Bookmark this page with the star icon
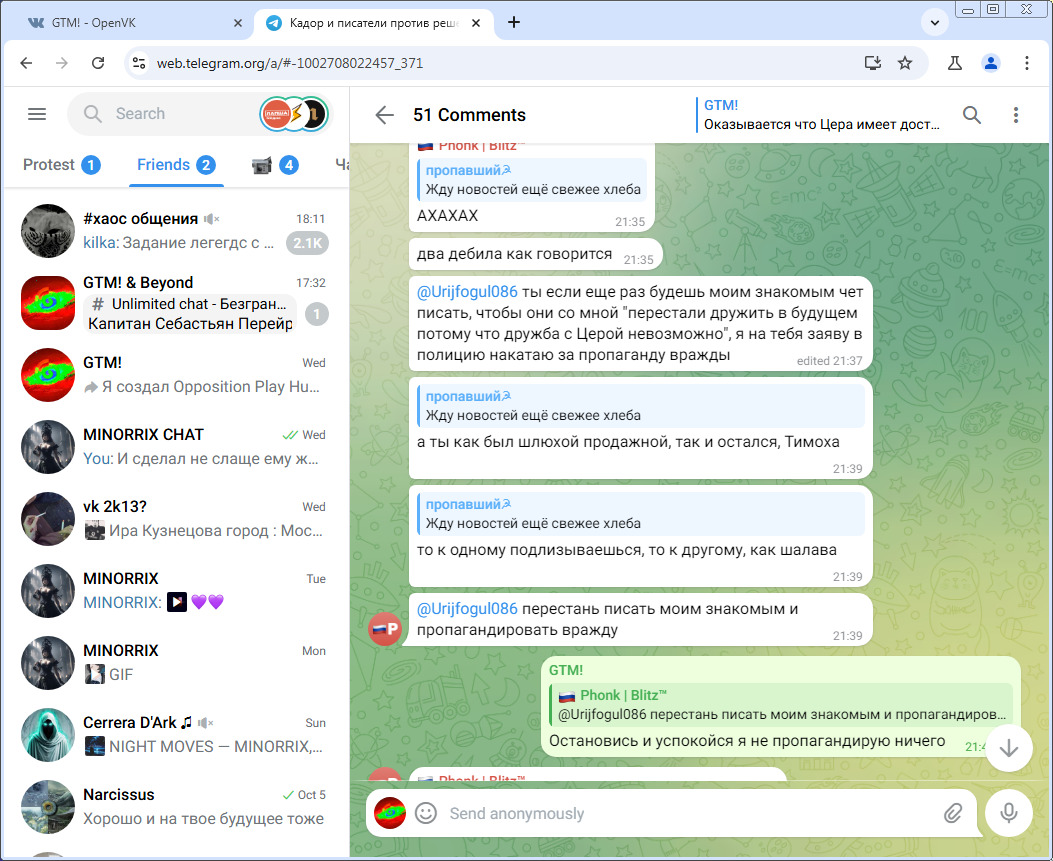Image resolution: width=1053 pixels, height=861 pixels. 905,63
